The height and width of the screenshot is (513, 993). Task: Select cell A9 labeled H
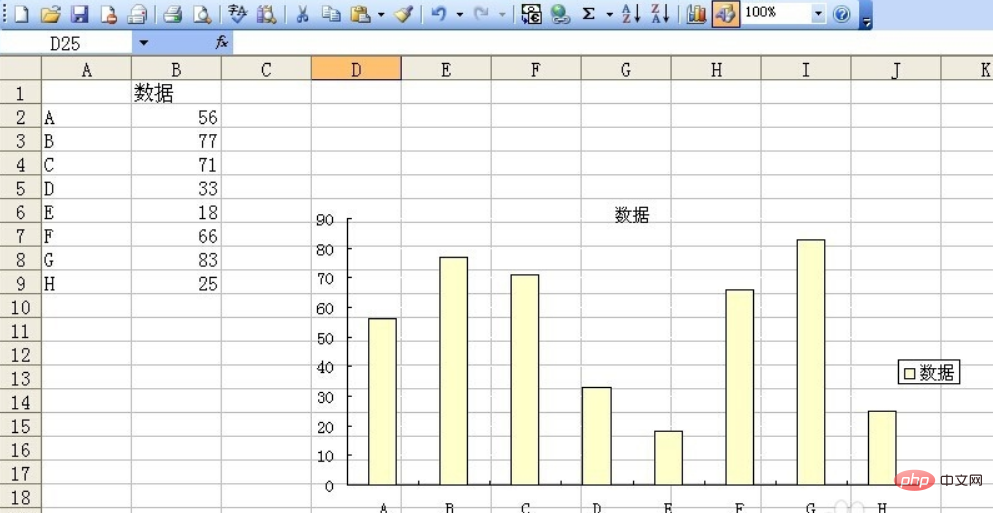click(87, 282)
